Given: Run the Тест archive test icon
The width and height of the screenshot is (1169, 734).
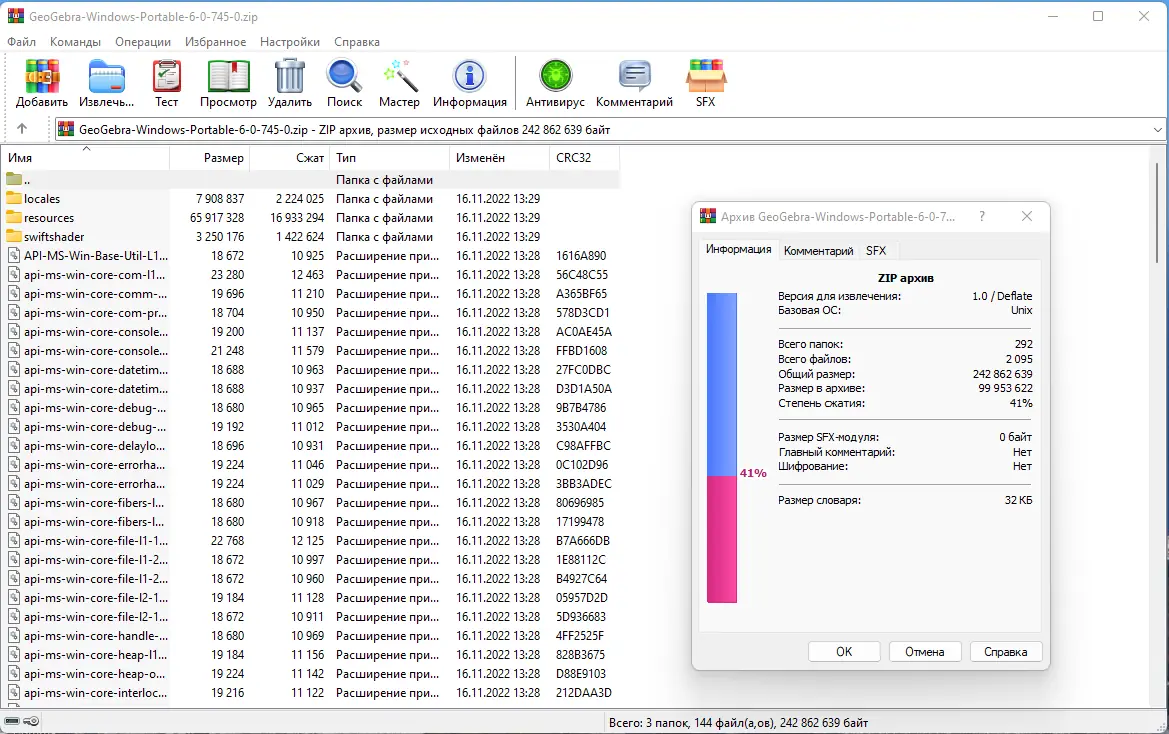Looking at the screenshot, I should tap(167, 76).
